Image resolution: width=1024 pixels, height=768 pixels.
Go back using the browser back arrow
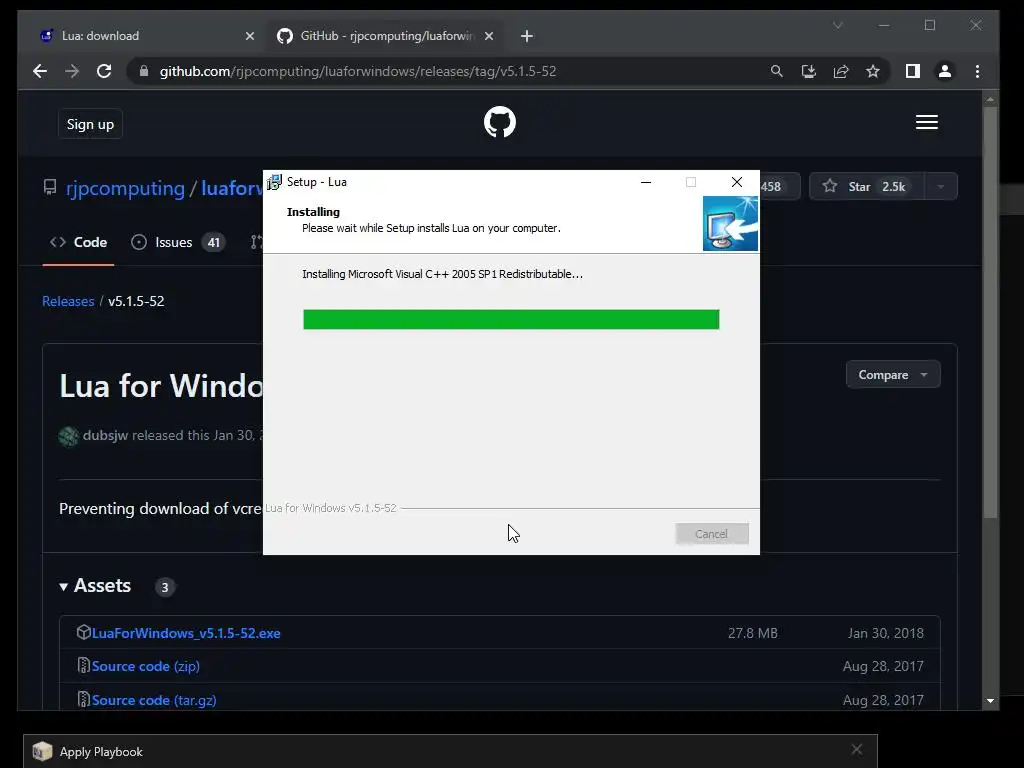[40, 71]
